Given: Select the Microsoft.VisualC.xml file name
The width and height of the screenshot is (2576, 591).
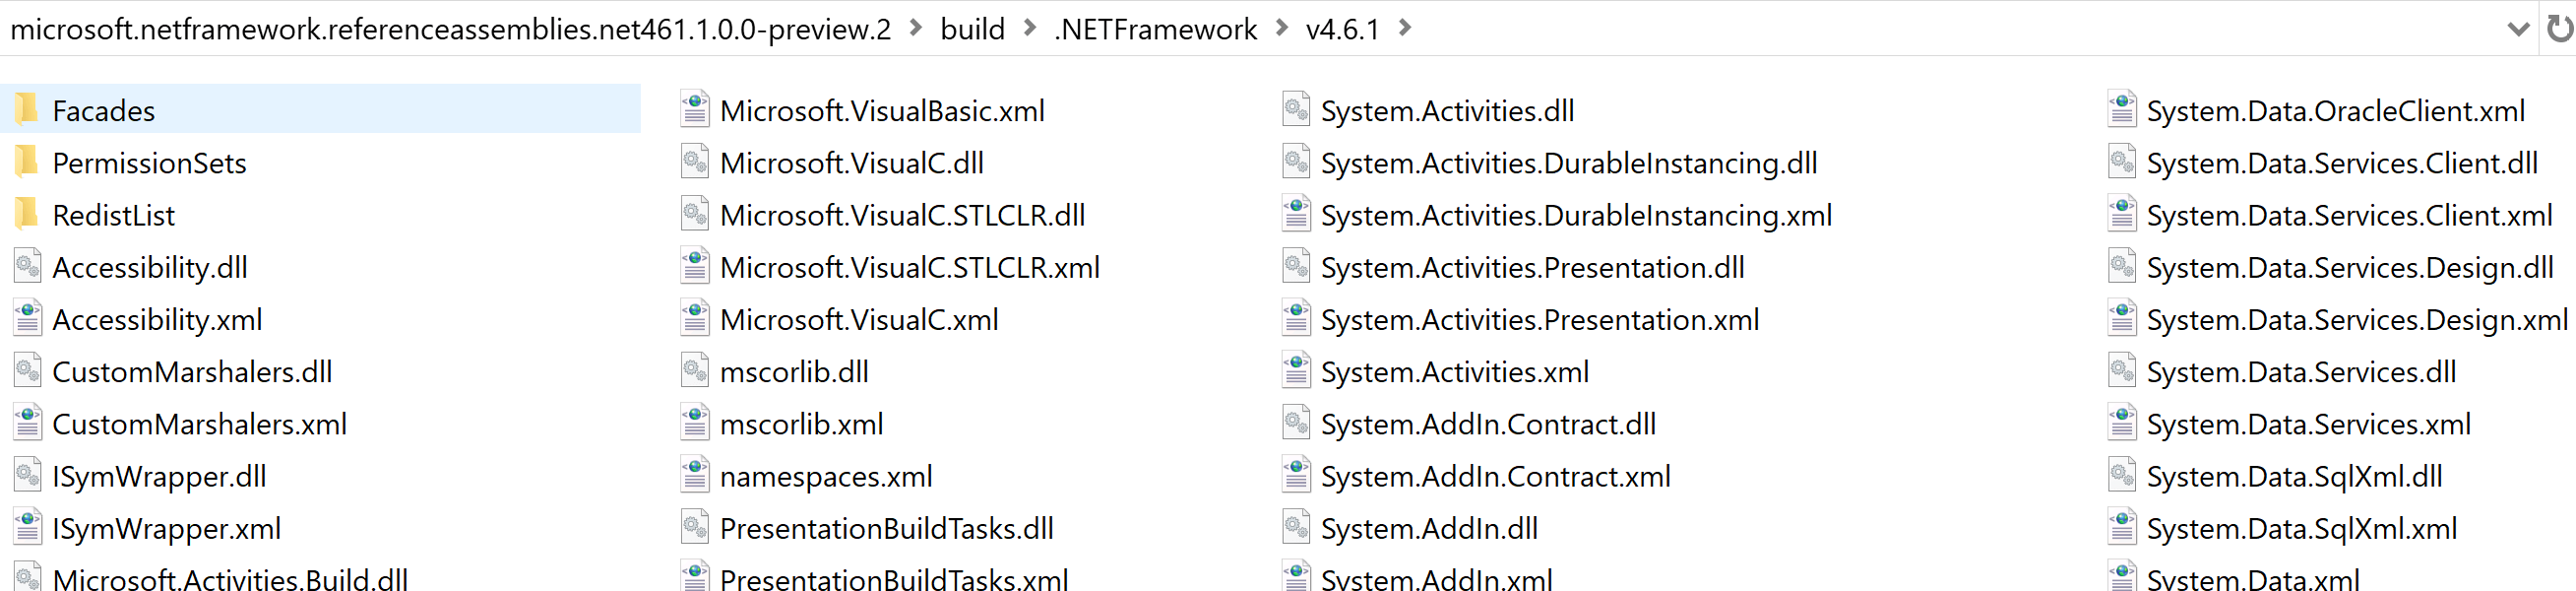Looking at the screenshot, I should click(859, 319).
